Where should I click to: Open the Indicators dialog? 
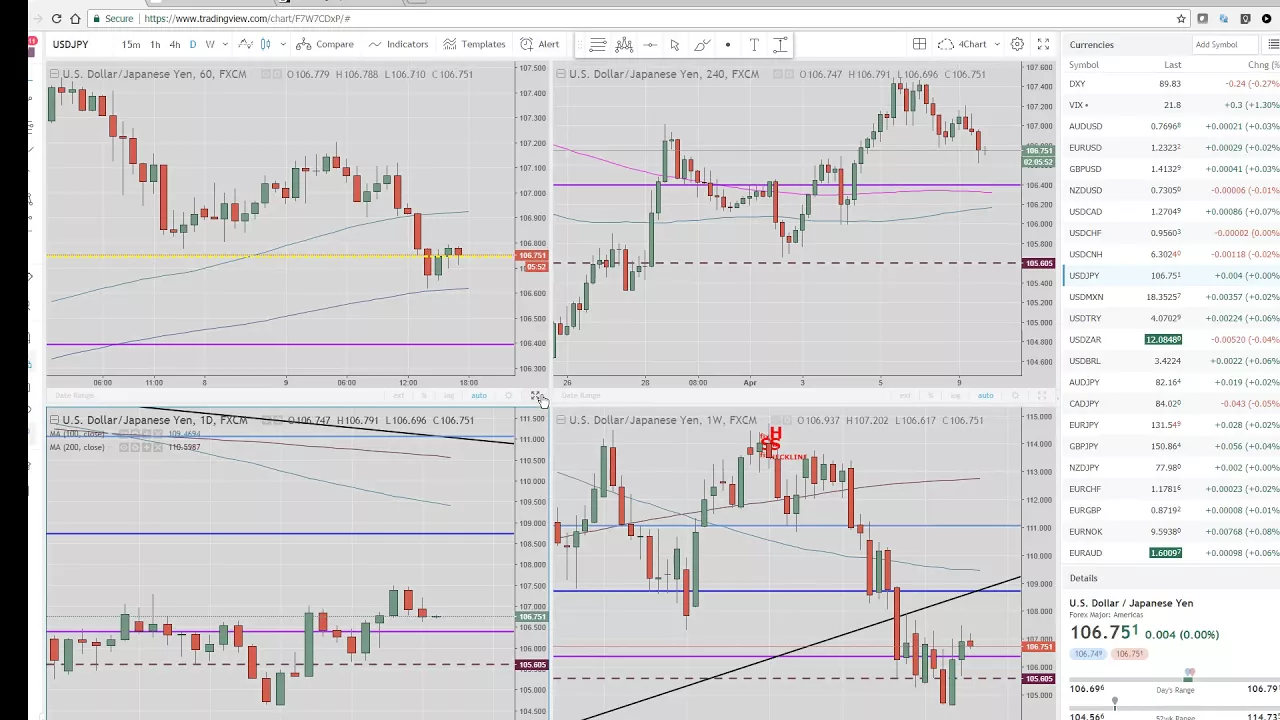coord(398,44)
